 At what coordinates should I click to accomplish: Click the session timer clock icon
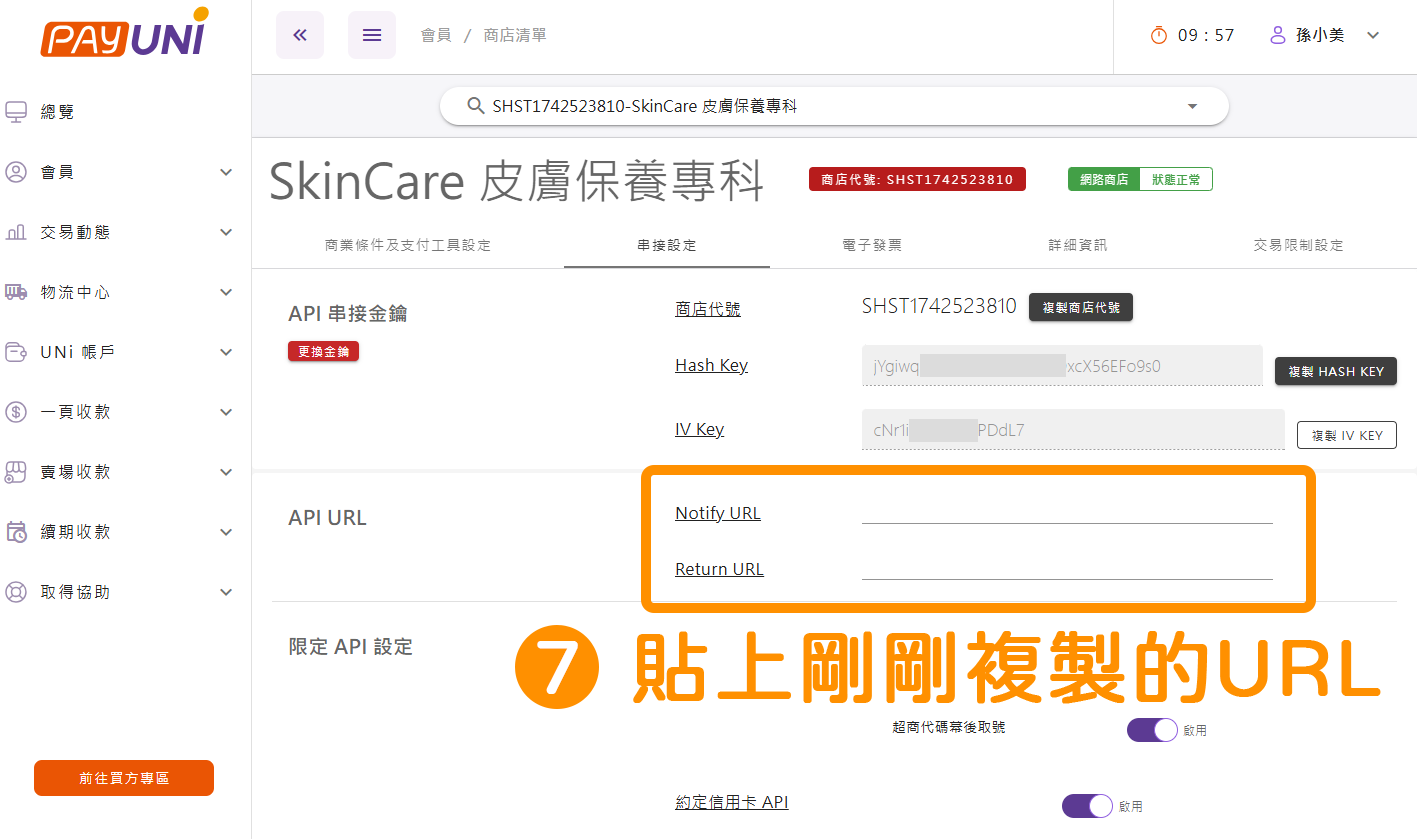coord(1159,35)
